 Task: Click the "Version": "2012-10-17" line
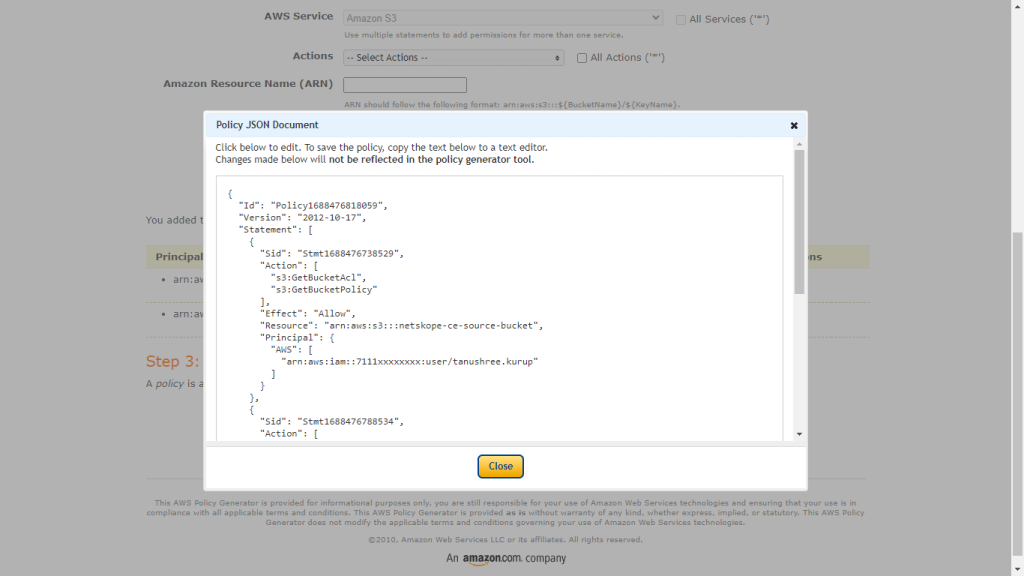click(x=302, y=217)
